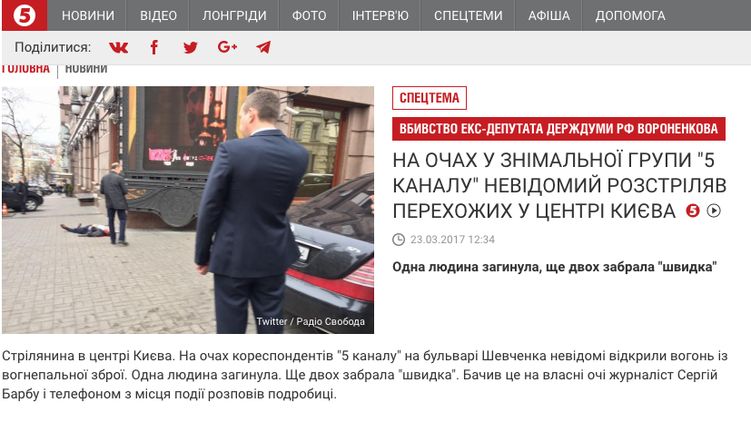Open the ВІДЕО menu item
This screenshot has width=751, height=422.
tap(158, 15)
